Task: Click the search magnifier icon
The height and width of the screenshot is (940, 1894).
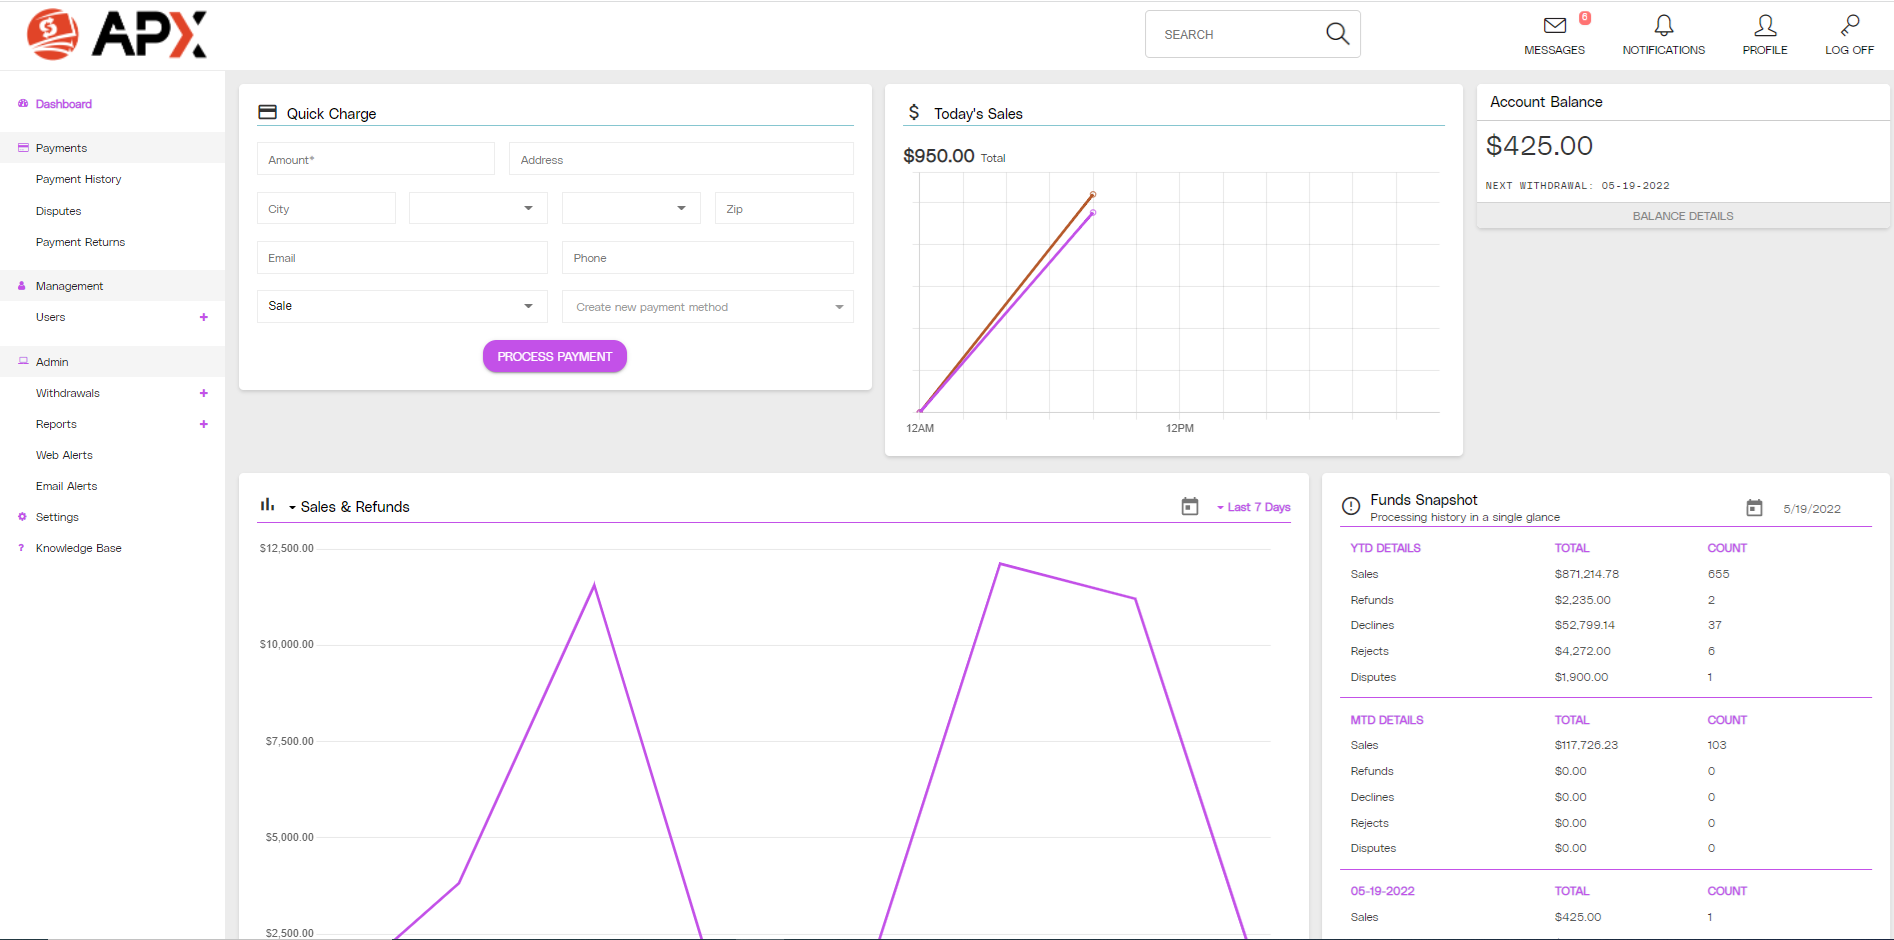Action: (1337, 34)
